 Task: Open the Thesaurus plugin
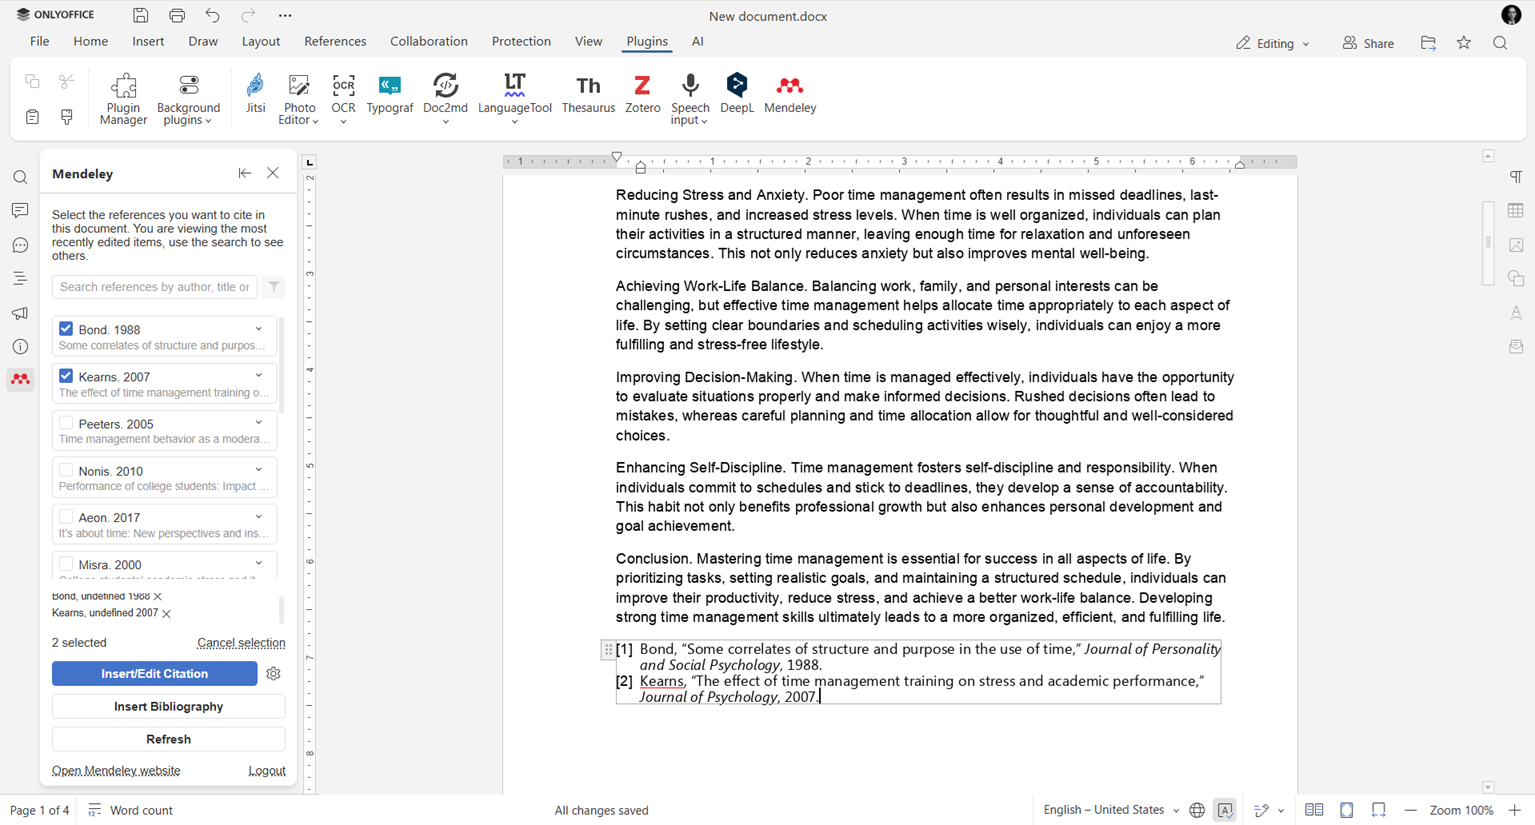(x=588, y=94)
